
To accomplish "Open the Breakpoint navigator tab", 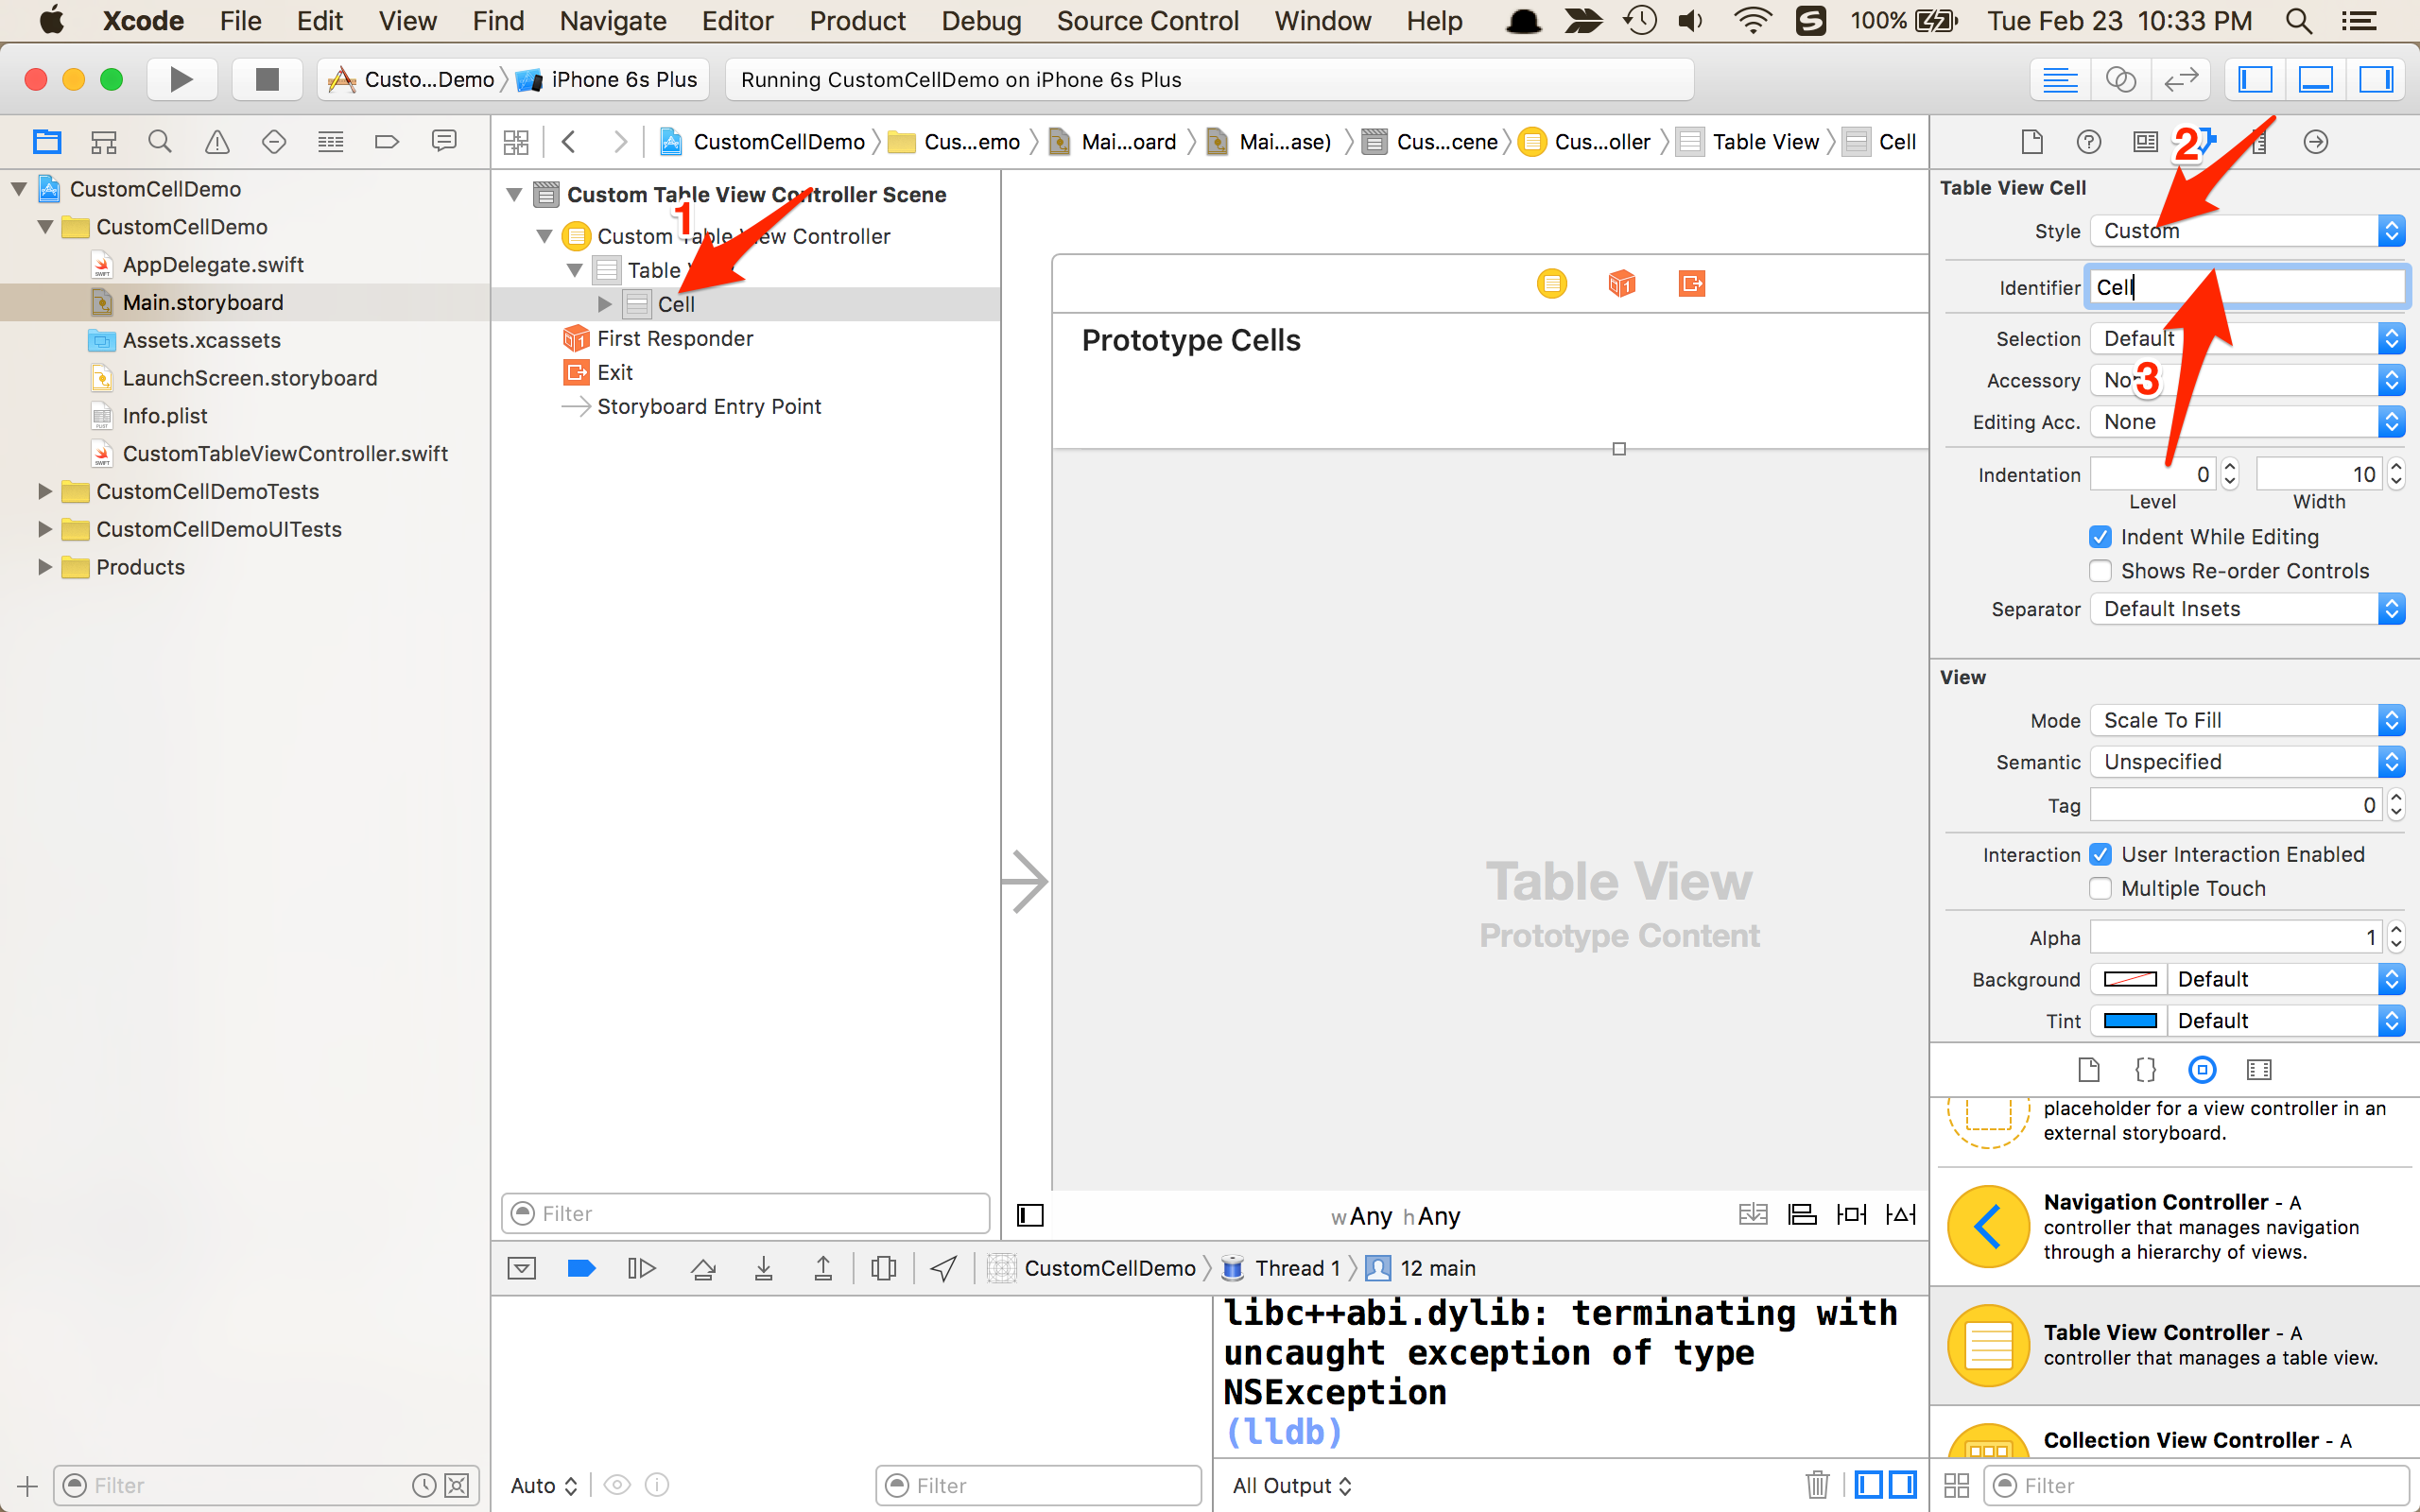I will click(x=387, y=142).
